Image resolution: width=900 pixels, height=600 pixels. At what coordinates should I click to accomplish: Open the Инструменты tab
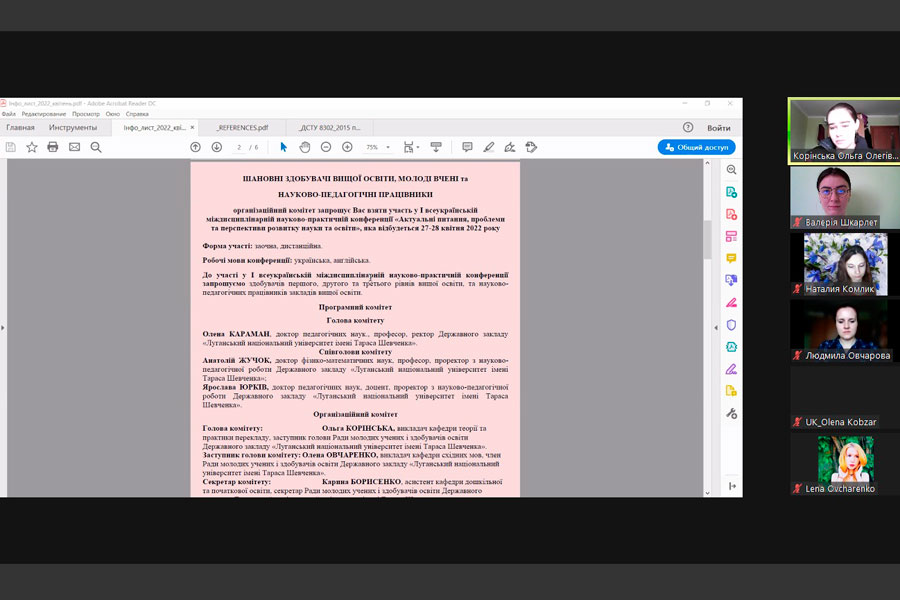tap(73, 128)
